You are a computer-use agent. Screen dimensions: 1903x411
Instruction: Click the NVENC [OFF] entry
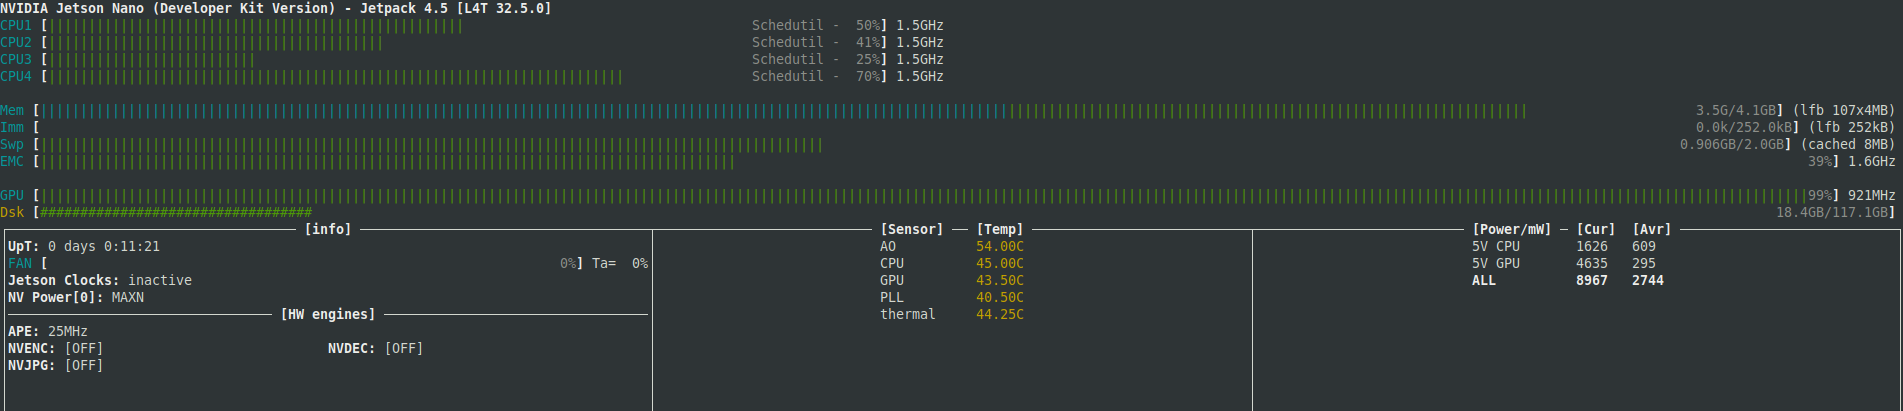click(56, 349)
